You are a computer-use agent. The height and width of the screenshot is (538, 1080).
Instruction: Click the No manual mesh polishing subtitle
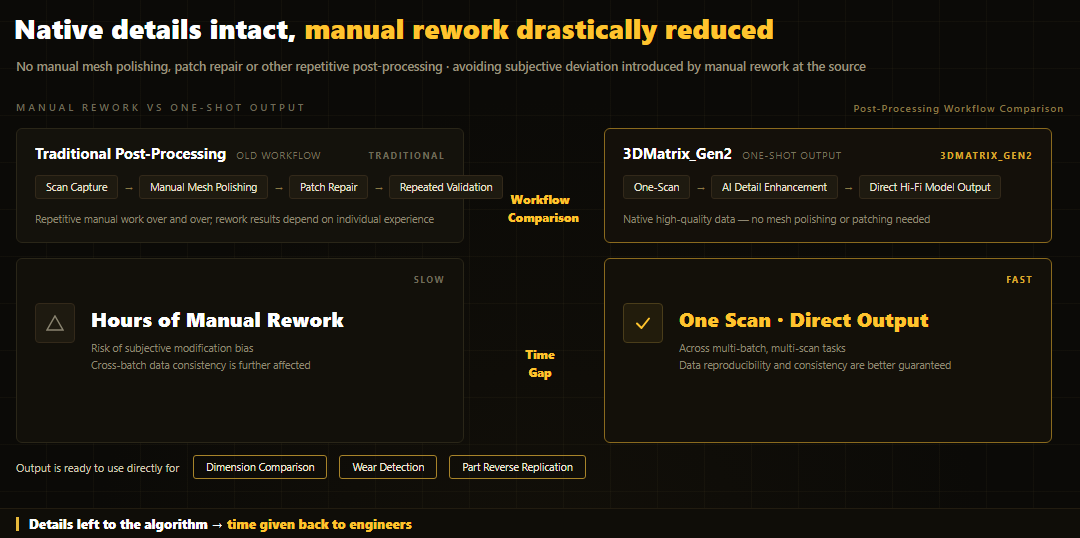tap(441, 67)
